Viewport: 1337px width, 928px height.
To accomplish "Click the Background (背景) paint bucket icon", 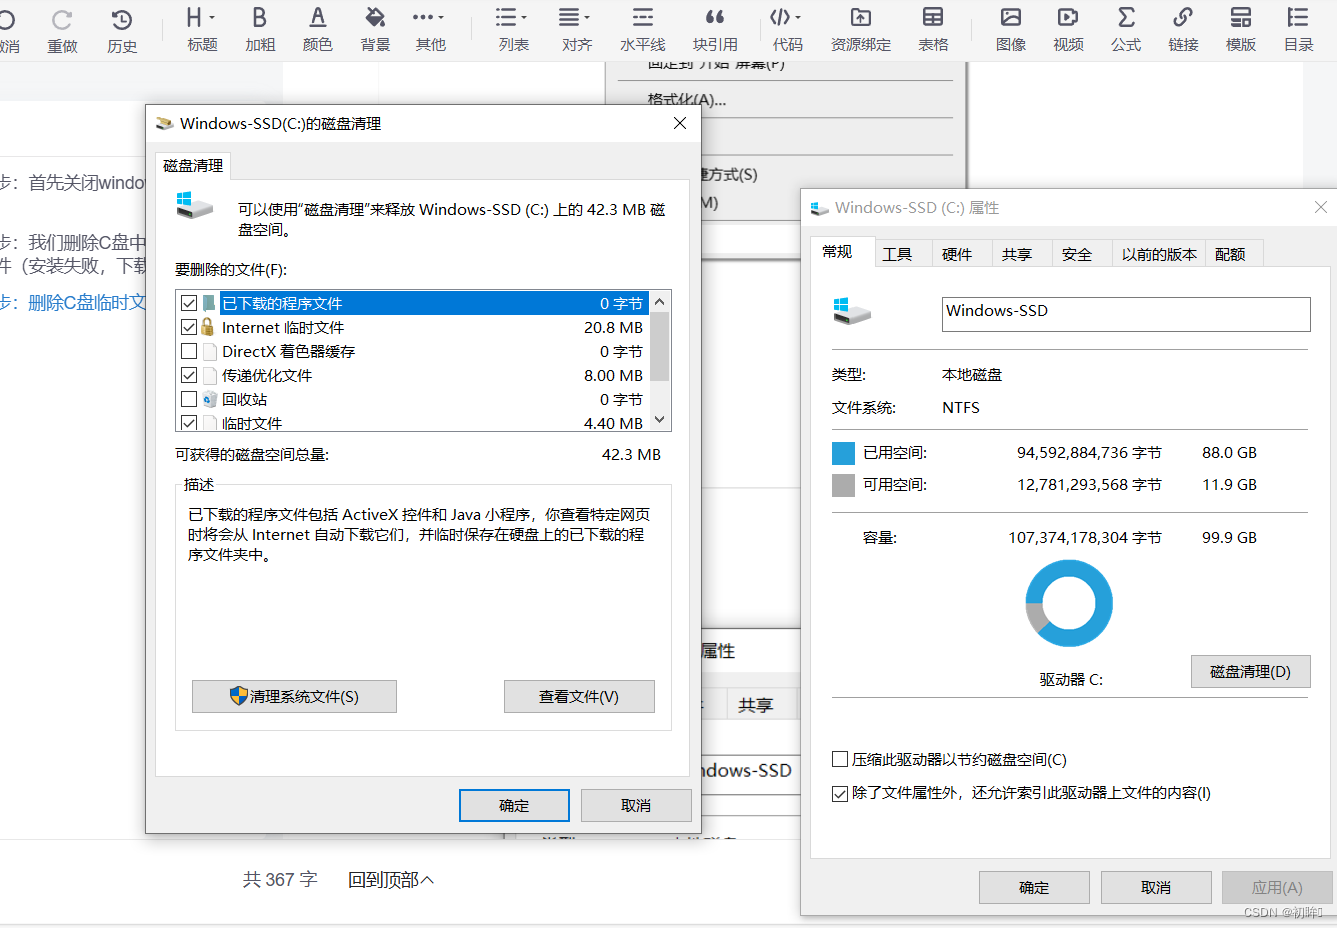I will pyautogui.click(x=375, y=17).
